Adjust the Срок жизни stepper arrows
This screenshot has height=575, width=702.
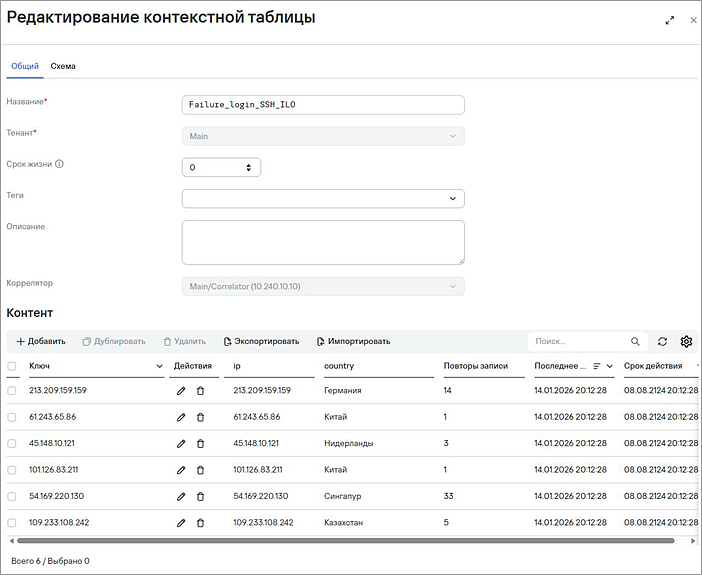[x=248, y=167]
